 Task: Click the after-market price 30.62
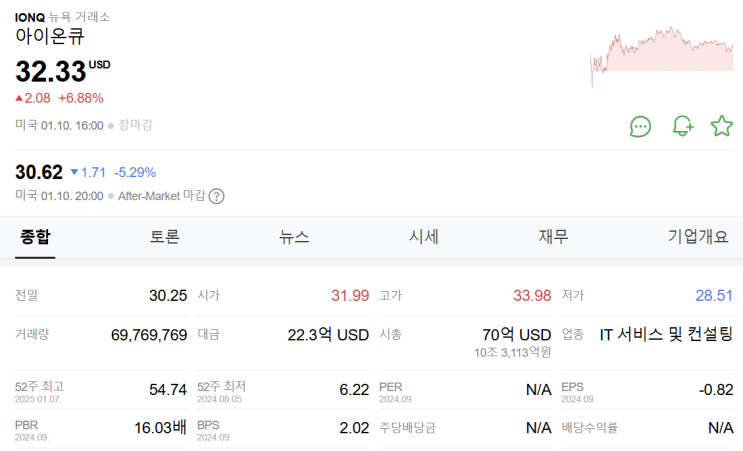click(39, 172)
